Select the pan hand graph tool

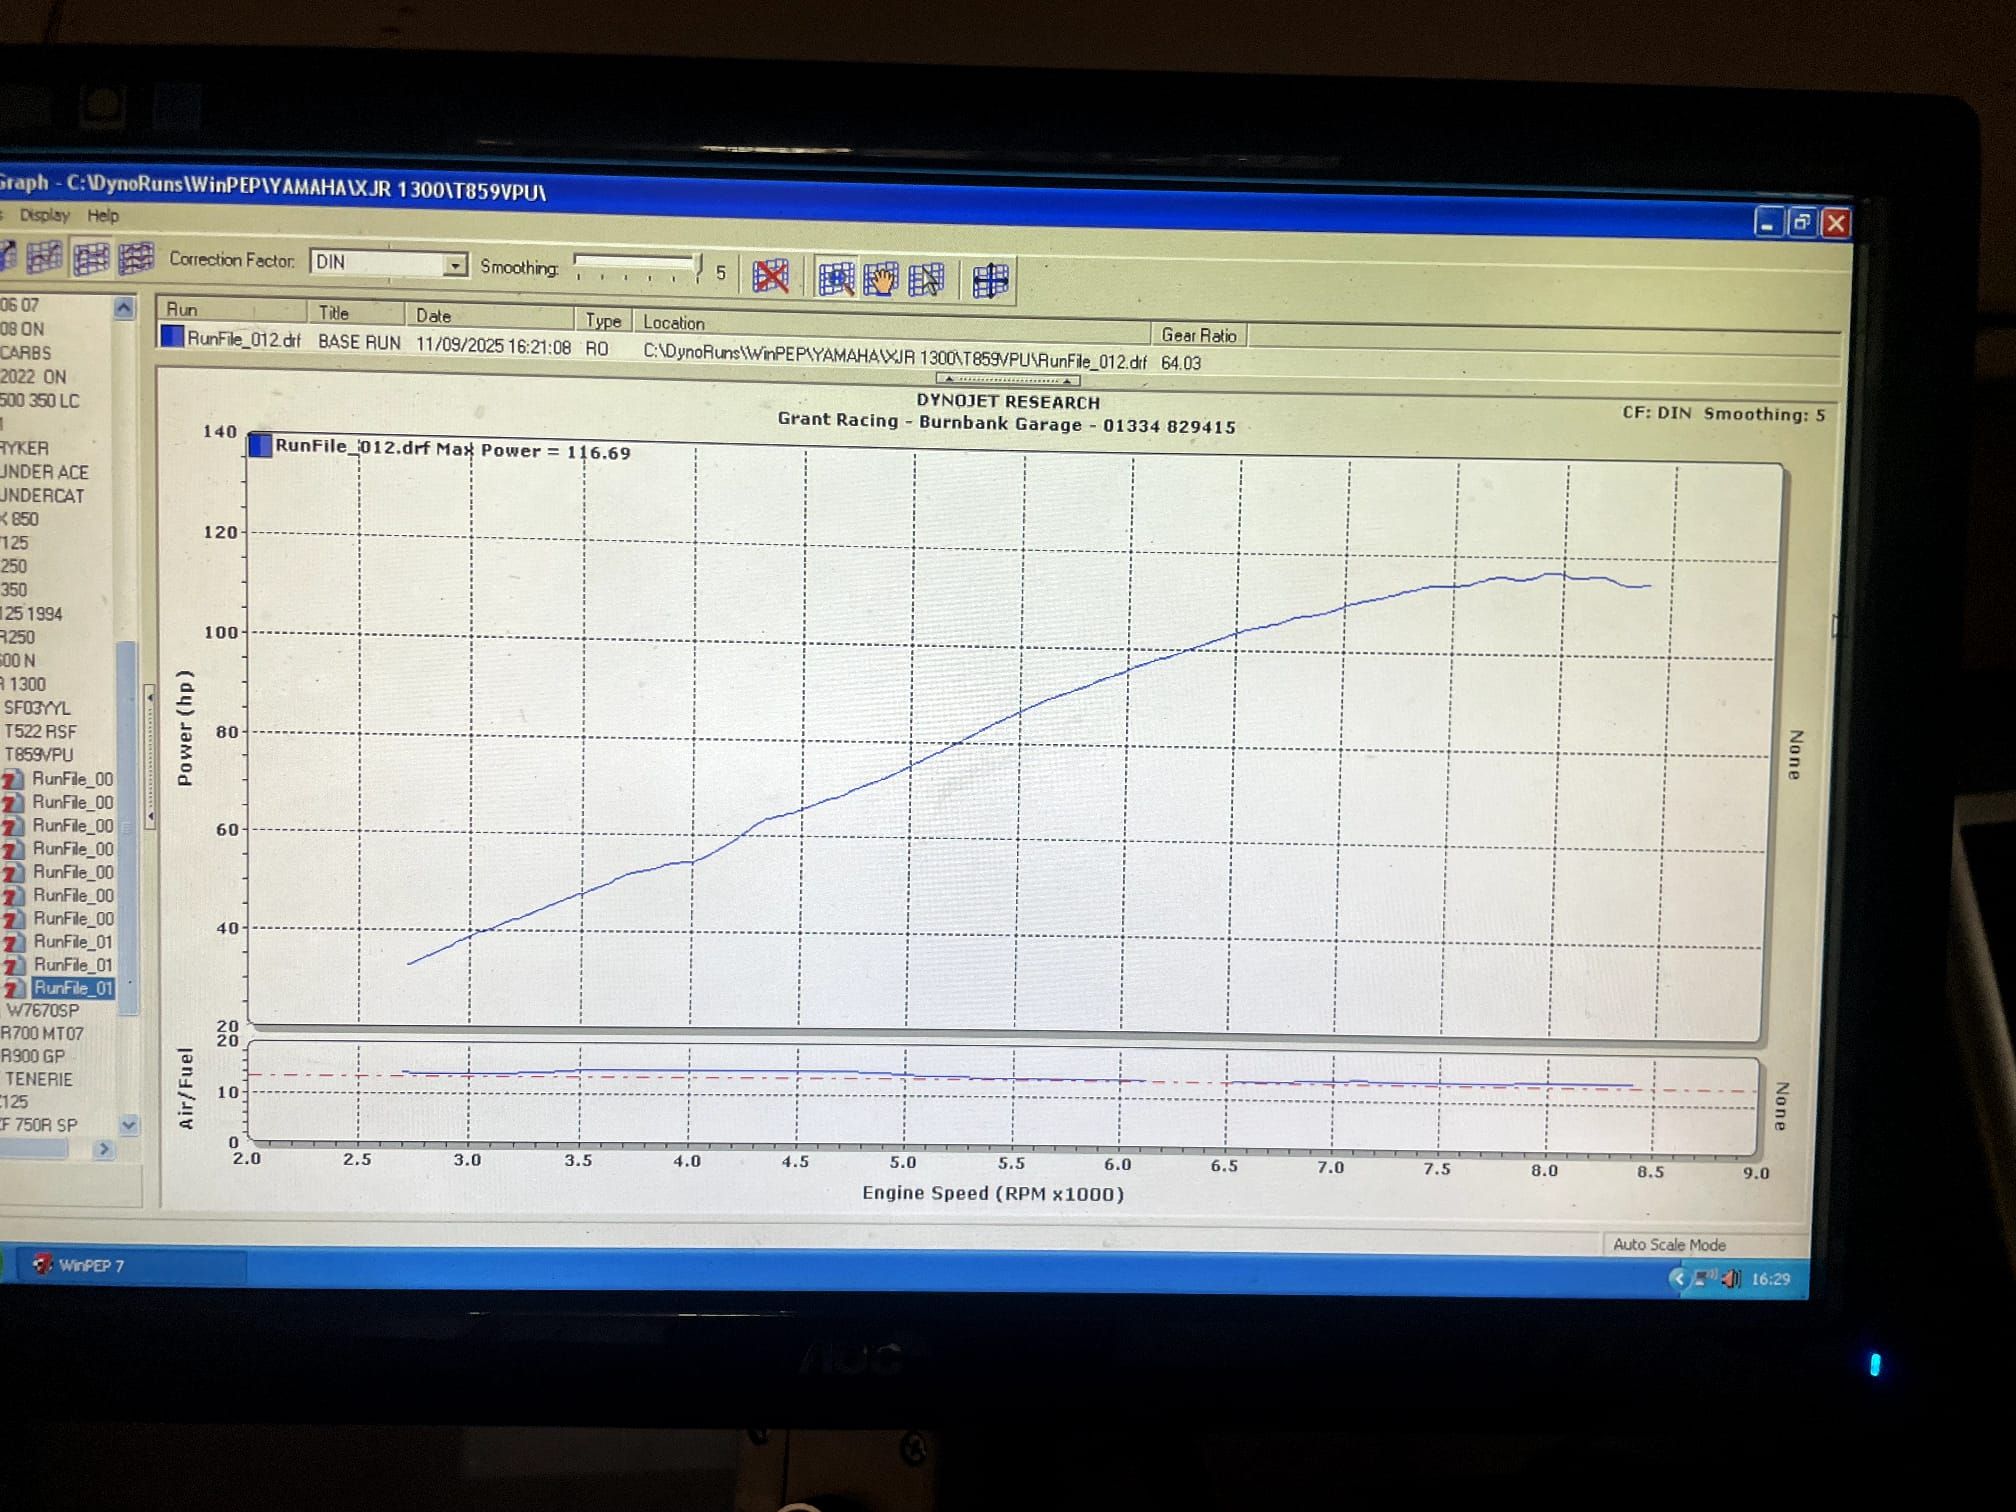click(881, 279)
